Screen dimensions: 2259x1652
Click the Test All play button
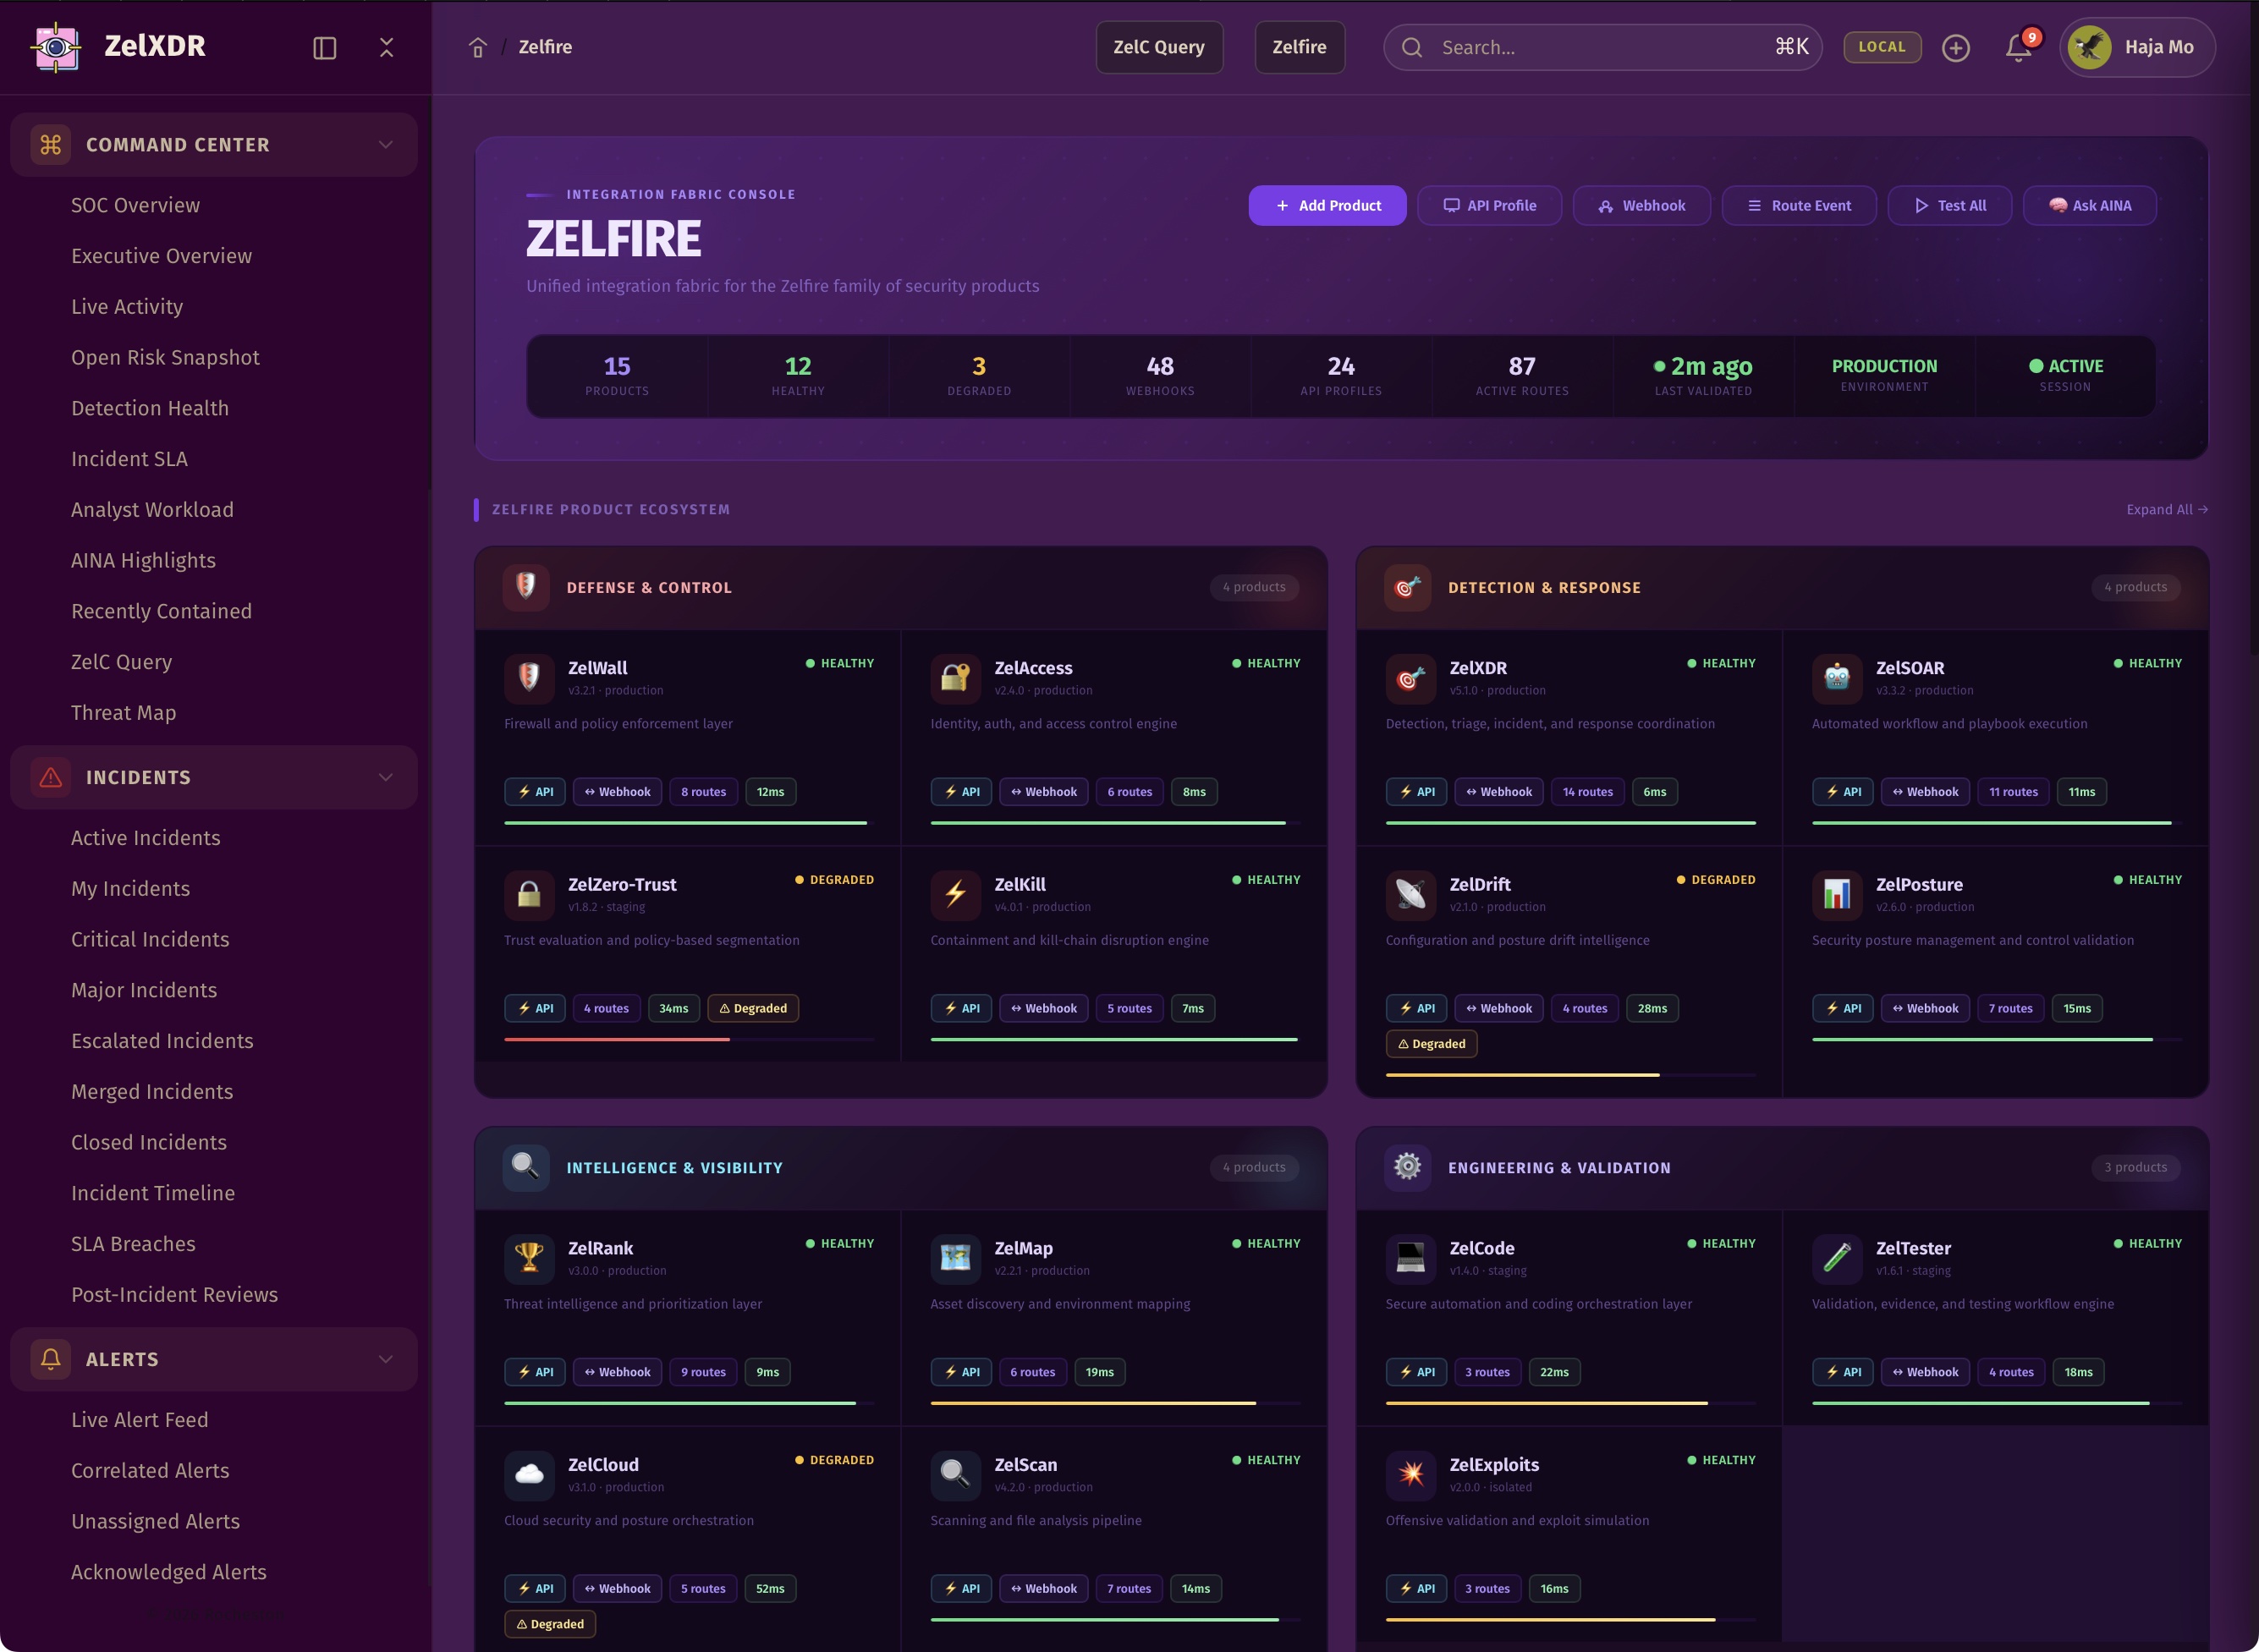click(1949, 205)
